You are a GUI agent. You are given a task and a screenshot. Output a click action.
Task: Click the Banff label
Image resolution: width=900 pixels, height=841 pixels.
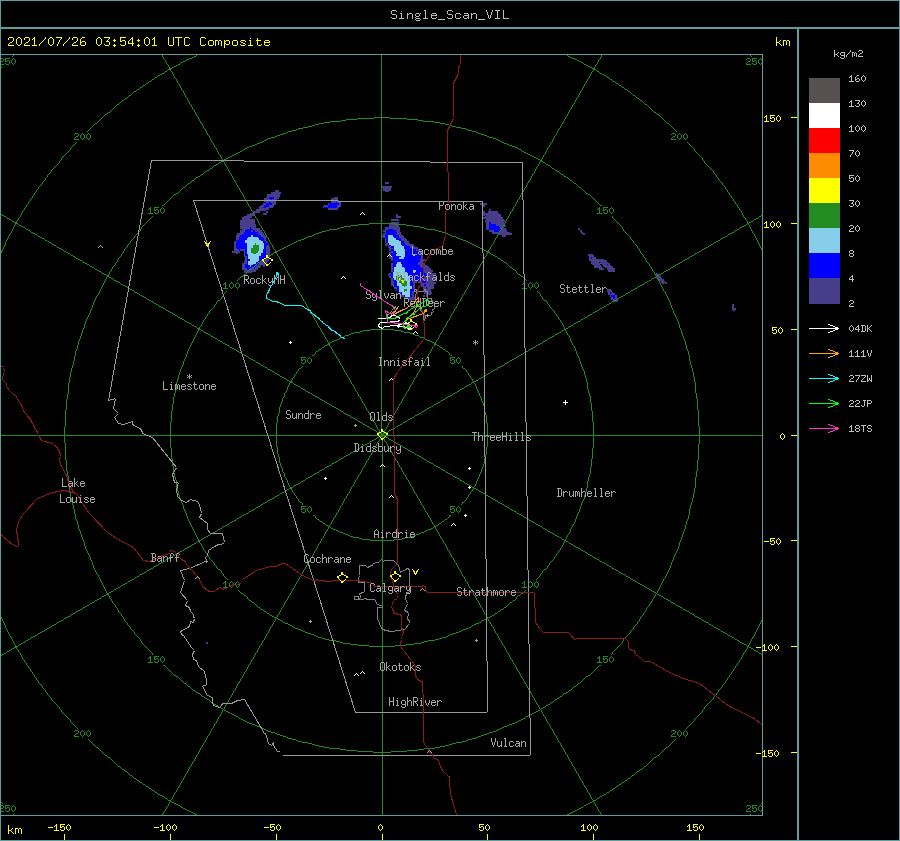click(165, 558)
